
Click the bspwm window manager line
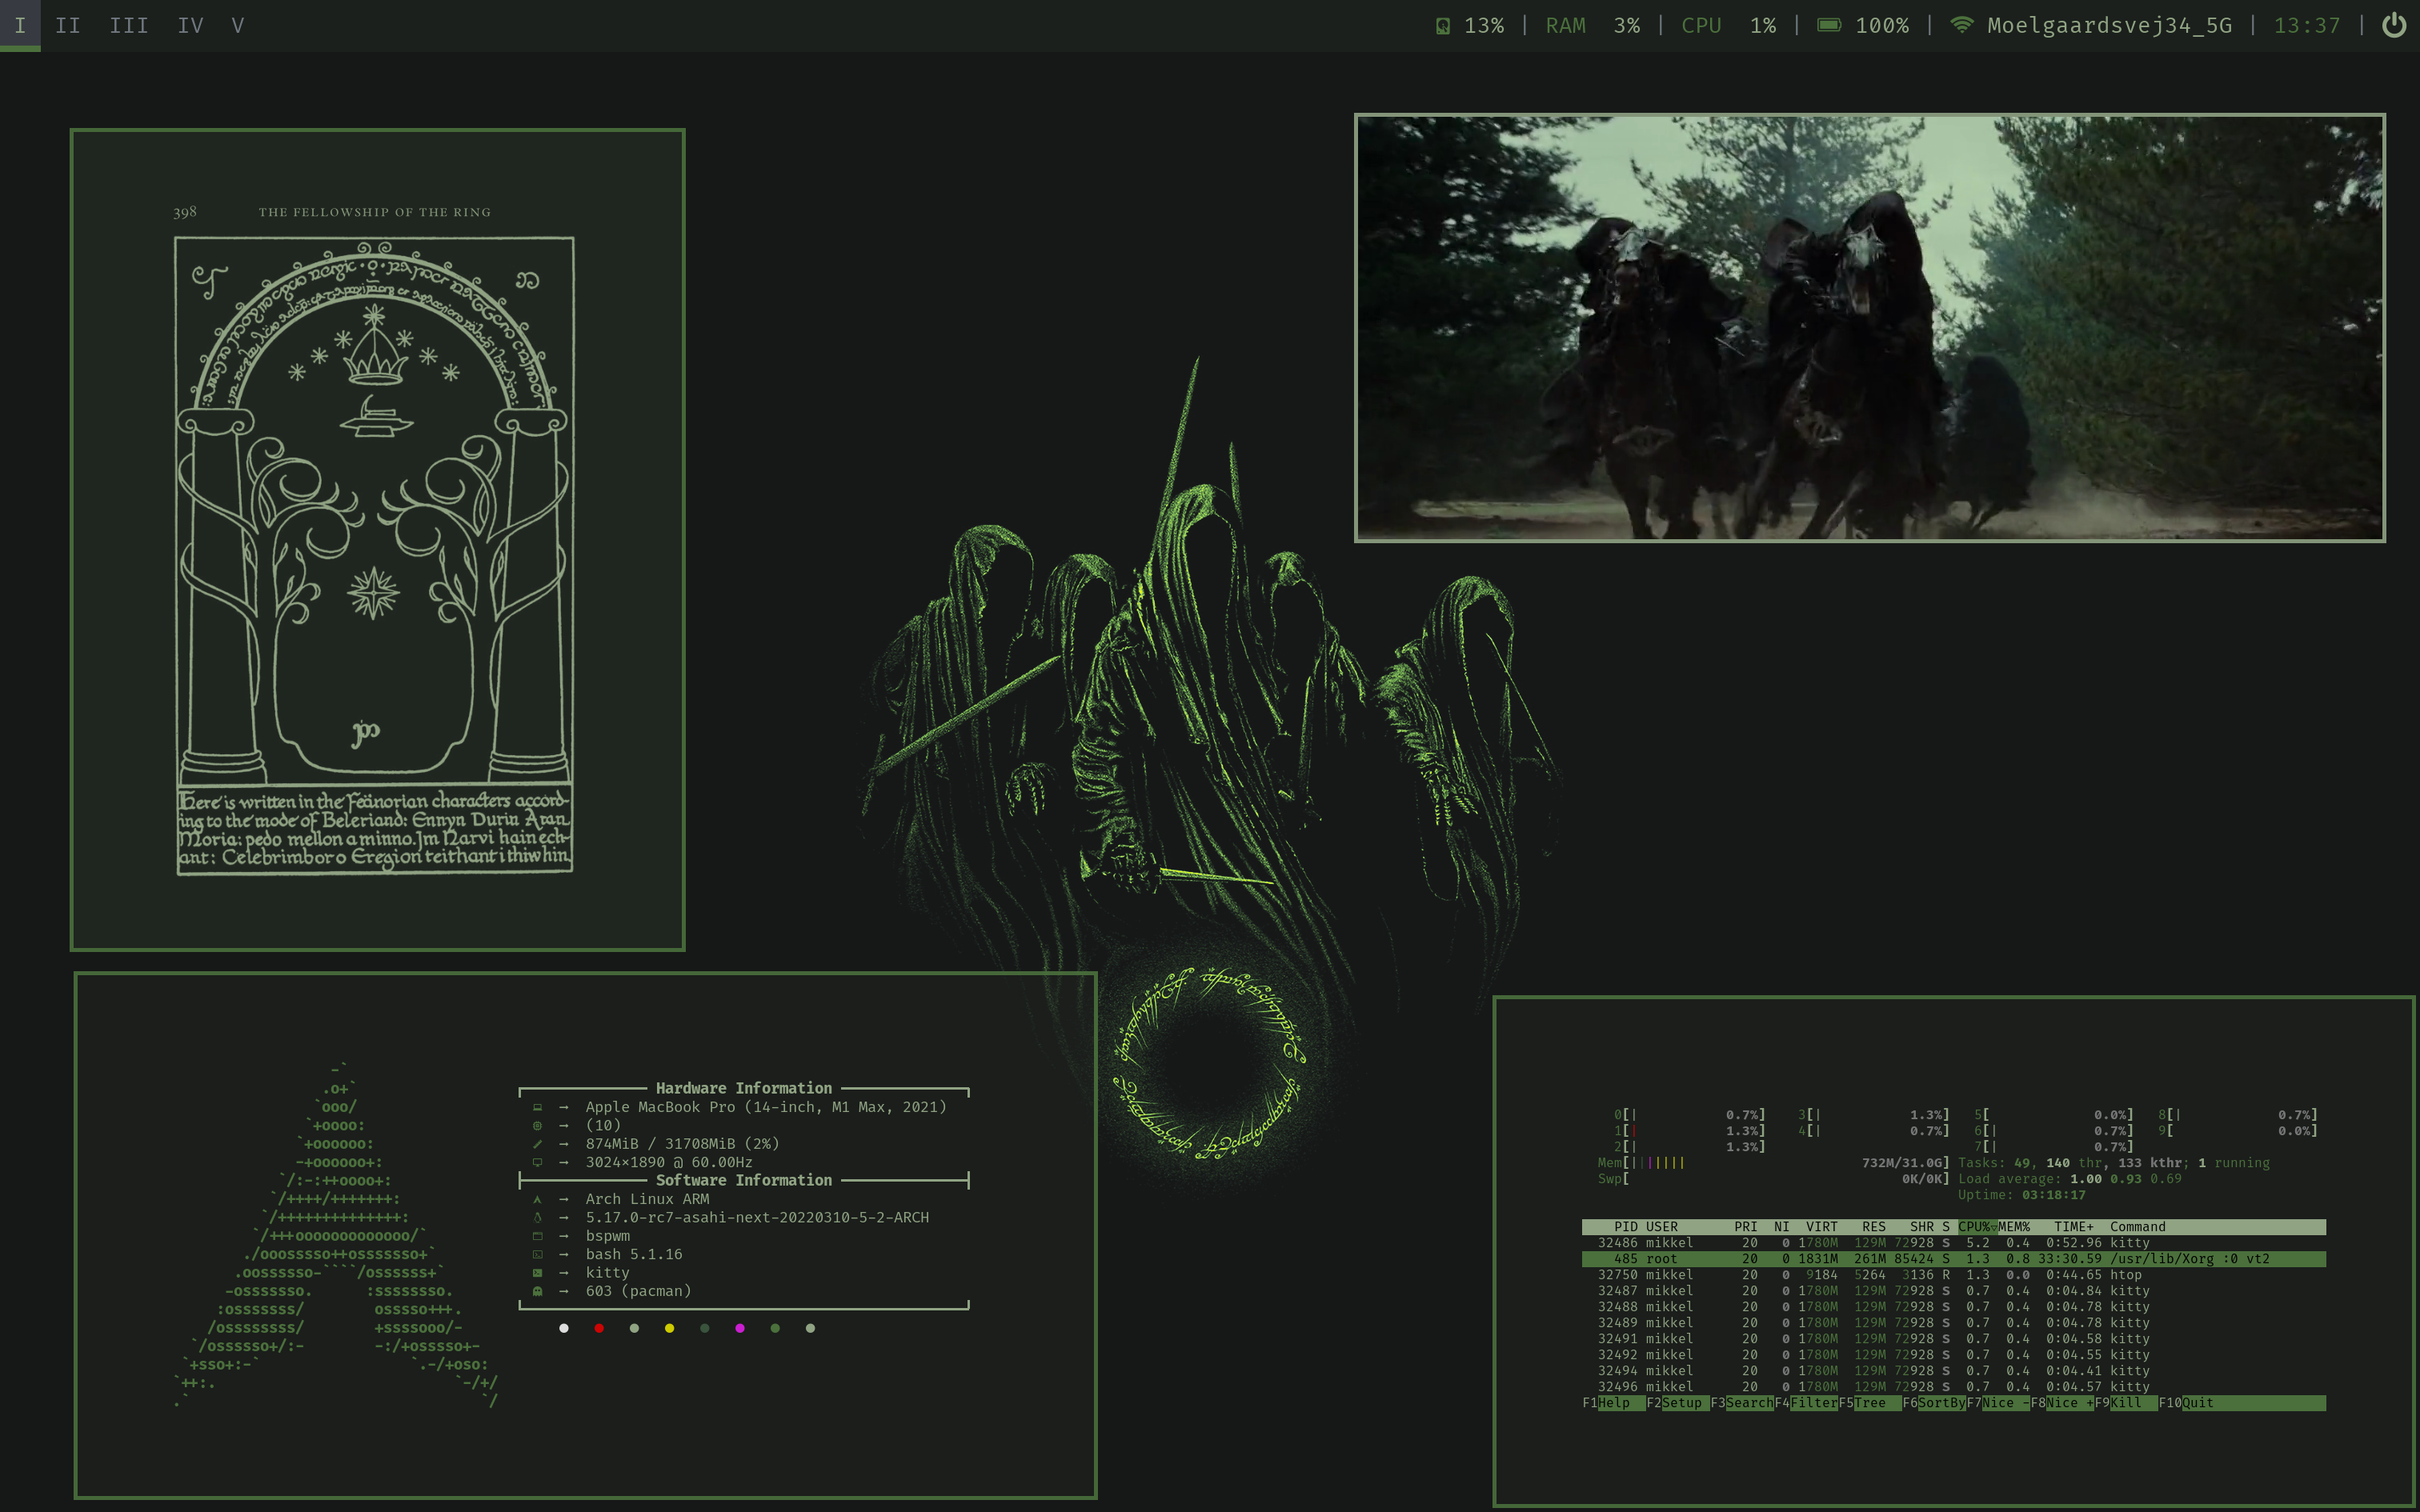point(607,1236)
